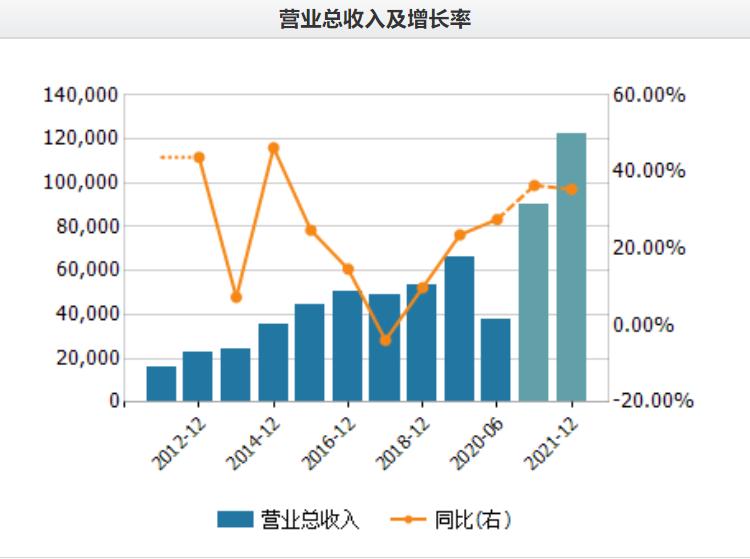
Task: Select the 2014-12 blue revenue bar
Action: click(x=273, y=362)
